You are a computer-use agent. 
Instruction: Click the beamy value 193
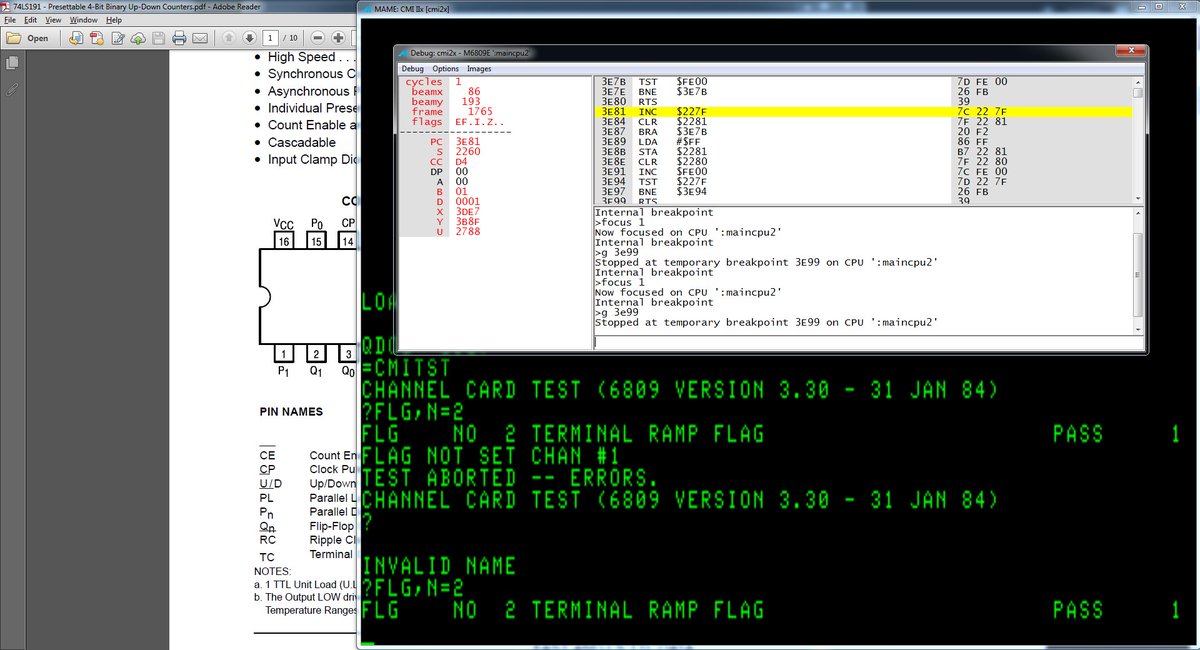(471, 102)
